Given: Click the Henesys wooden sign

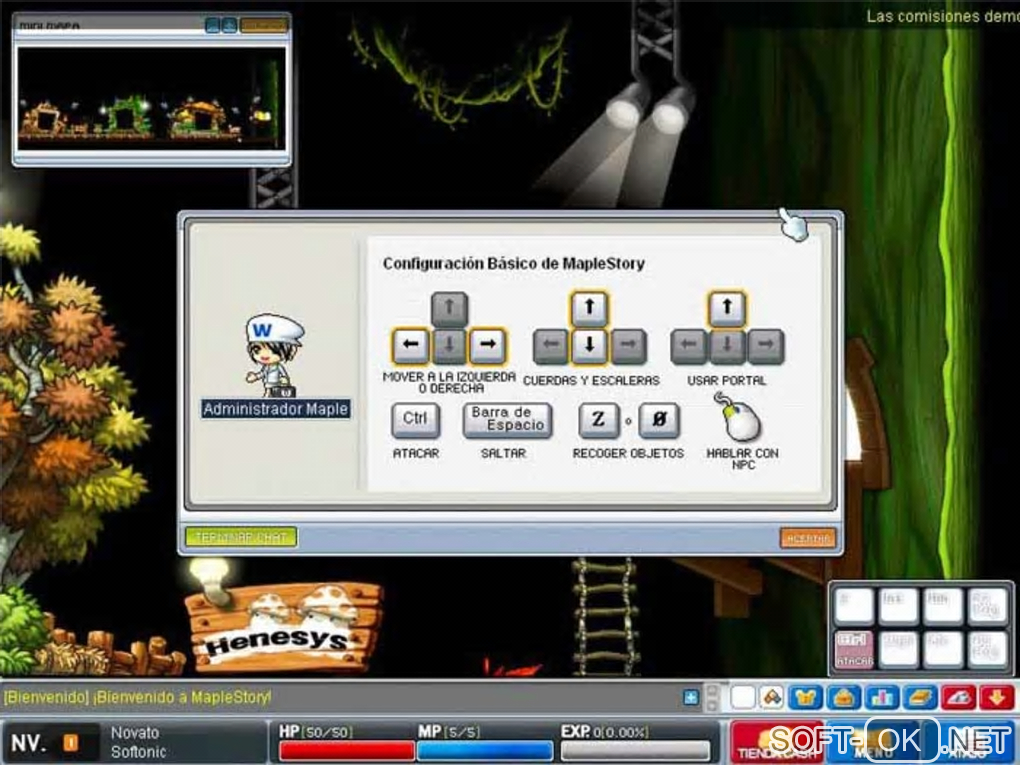Looking at the screenshot, I should coord(284,628).
